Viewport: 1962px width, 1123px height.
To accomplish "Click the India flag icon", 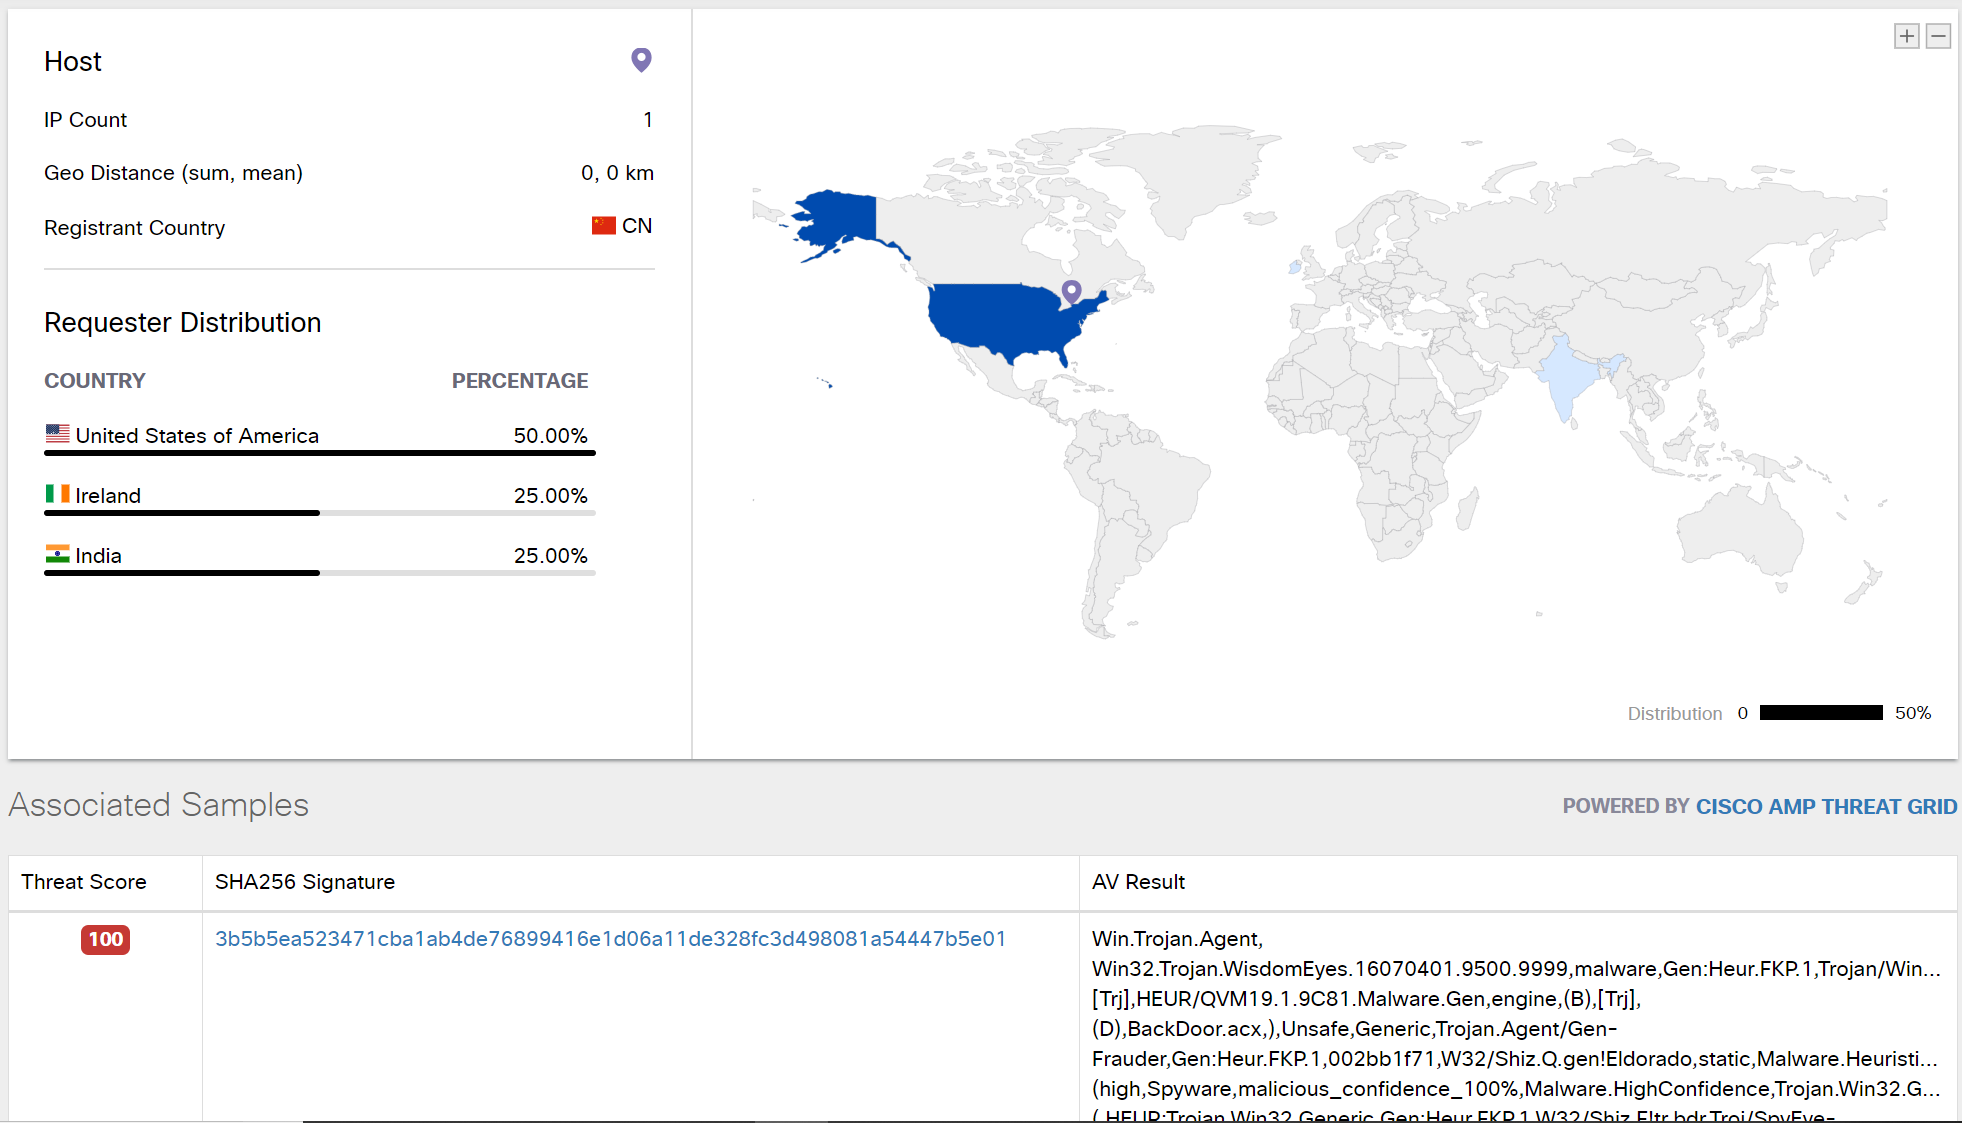I will click(x=57, y=554).
